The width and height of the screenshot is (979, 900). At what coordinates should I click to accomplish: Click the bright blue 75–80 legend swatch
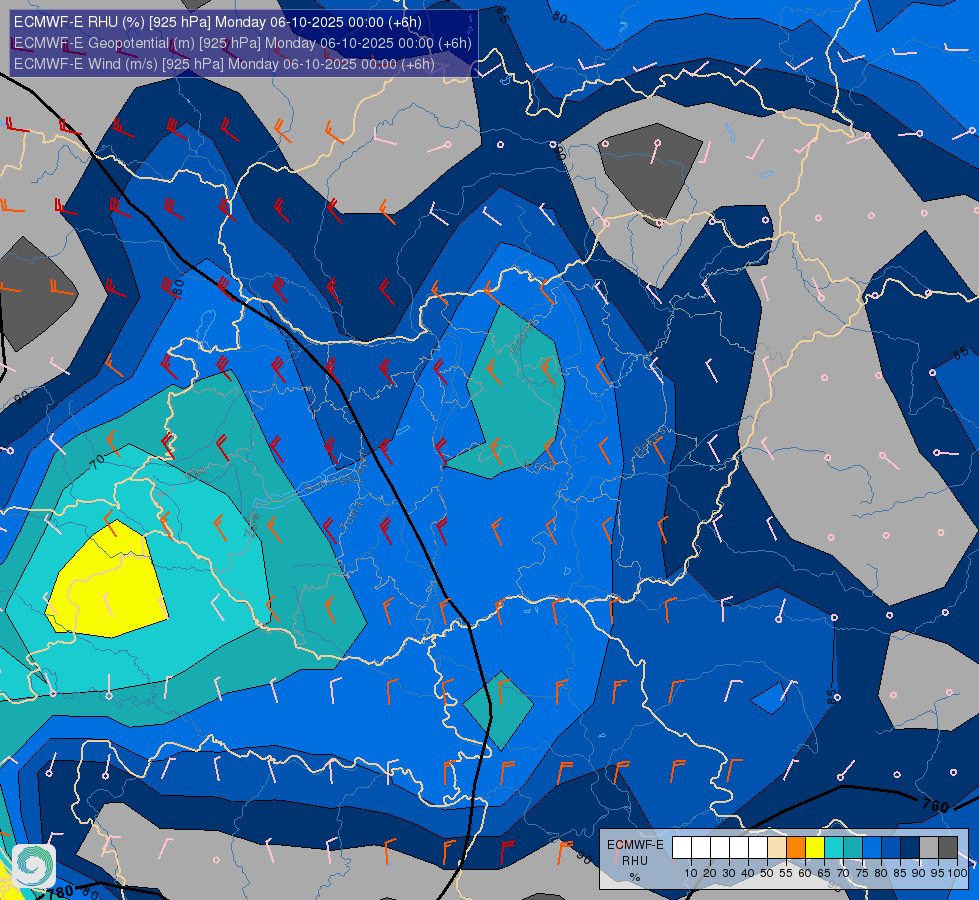[x=872, y=848]
